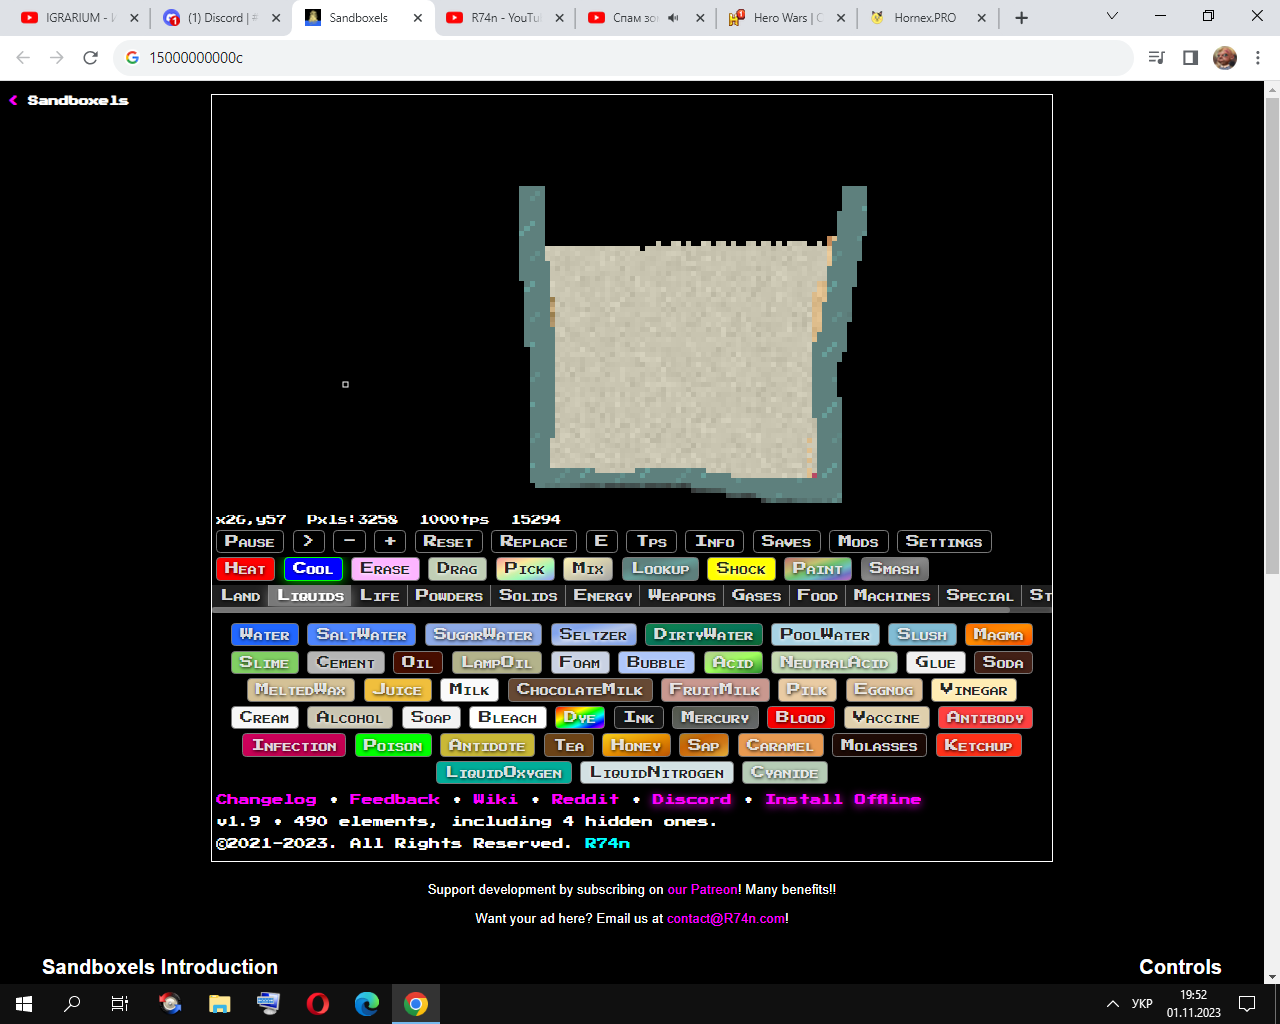The width and height of the screenshot is (1280, 1024).
Task: Choose the Honey element
Action: click(x=636, y=746)
